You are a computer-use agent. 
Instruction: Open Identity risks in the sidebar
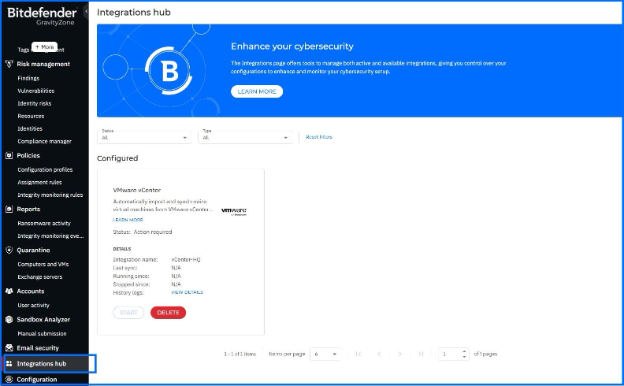tap(34, 103)
